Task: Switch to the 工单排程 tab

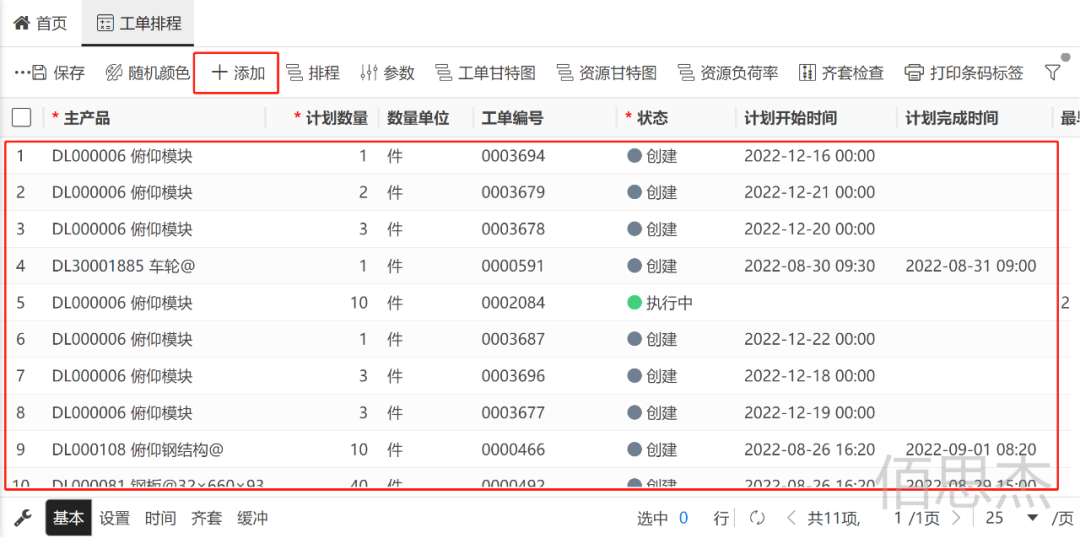Action: [x=139, y=23]
